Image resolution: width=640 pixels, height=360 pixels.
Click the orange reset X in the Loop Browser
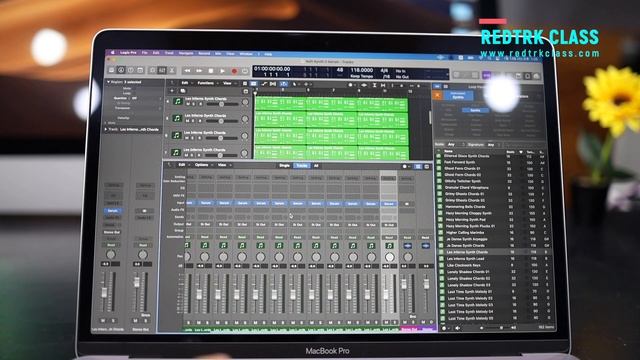[437, 95]
